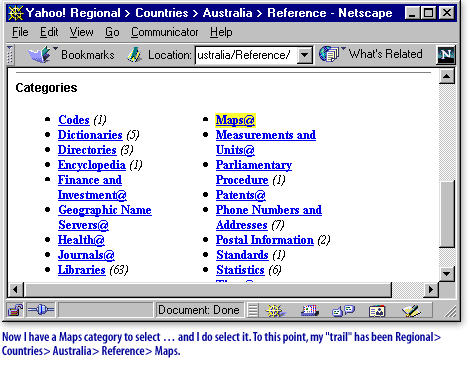Click the Document: Done status text

pyautogui.click(x=199, y=310)
